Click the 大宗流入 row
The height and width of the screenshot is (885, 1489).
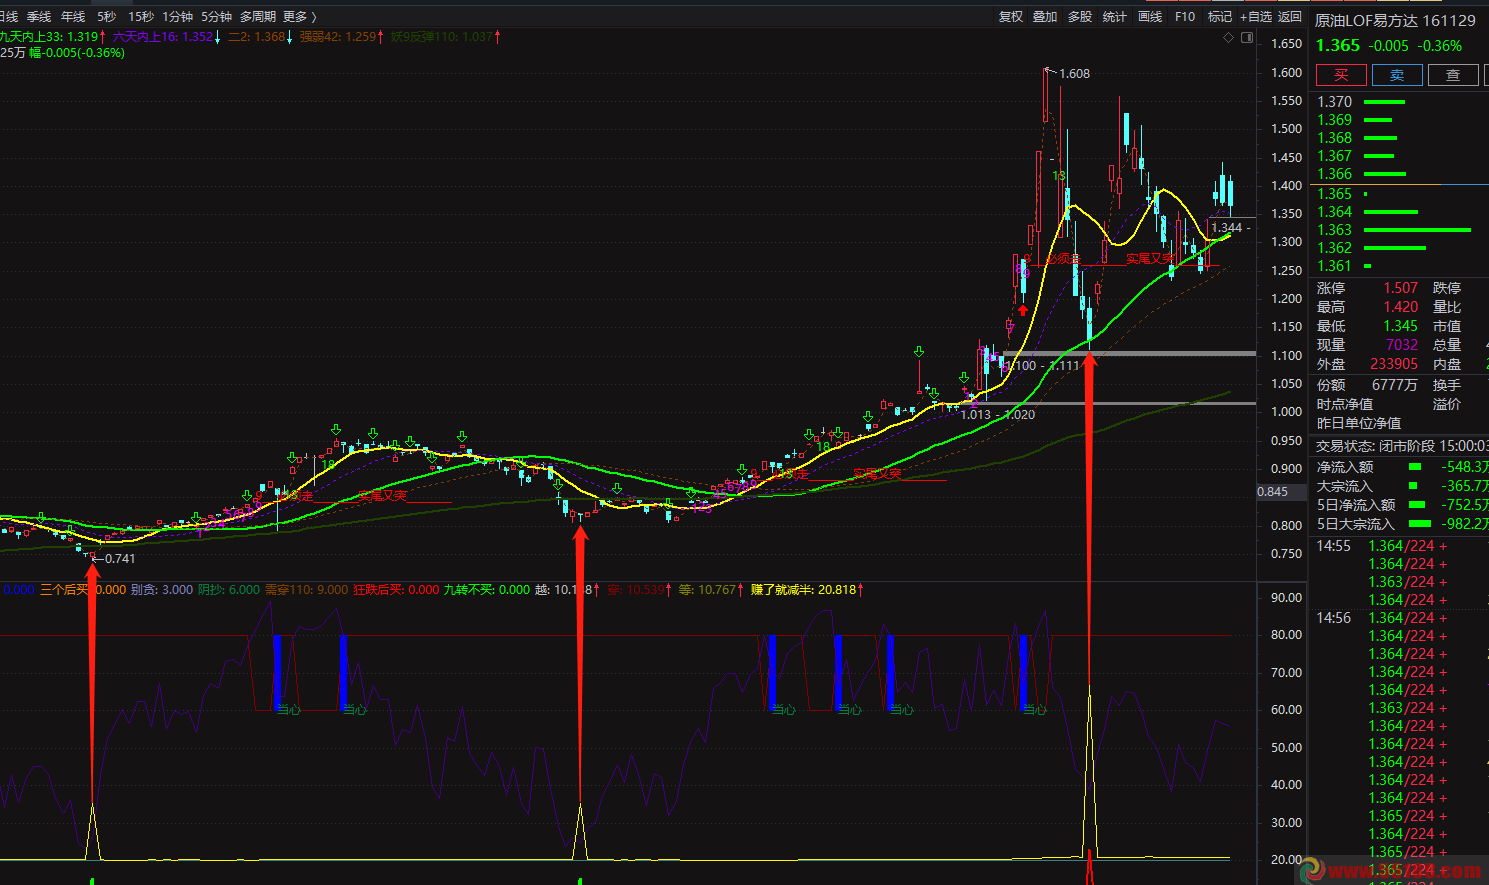click(1400, 486)
